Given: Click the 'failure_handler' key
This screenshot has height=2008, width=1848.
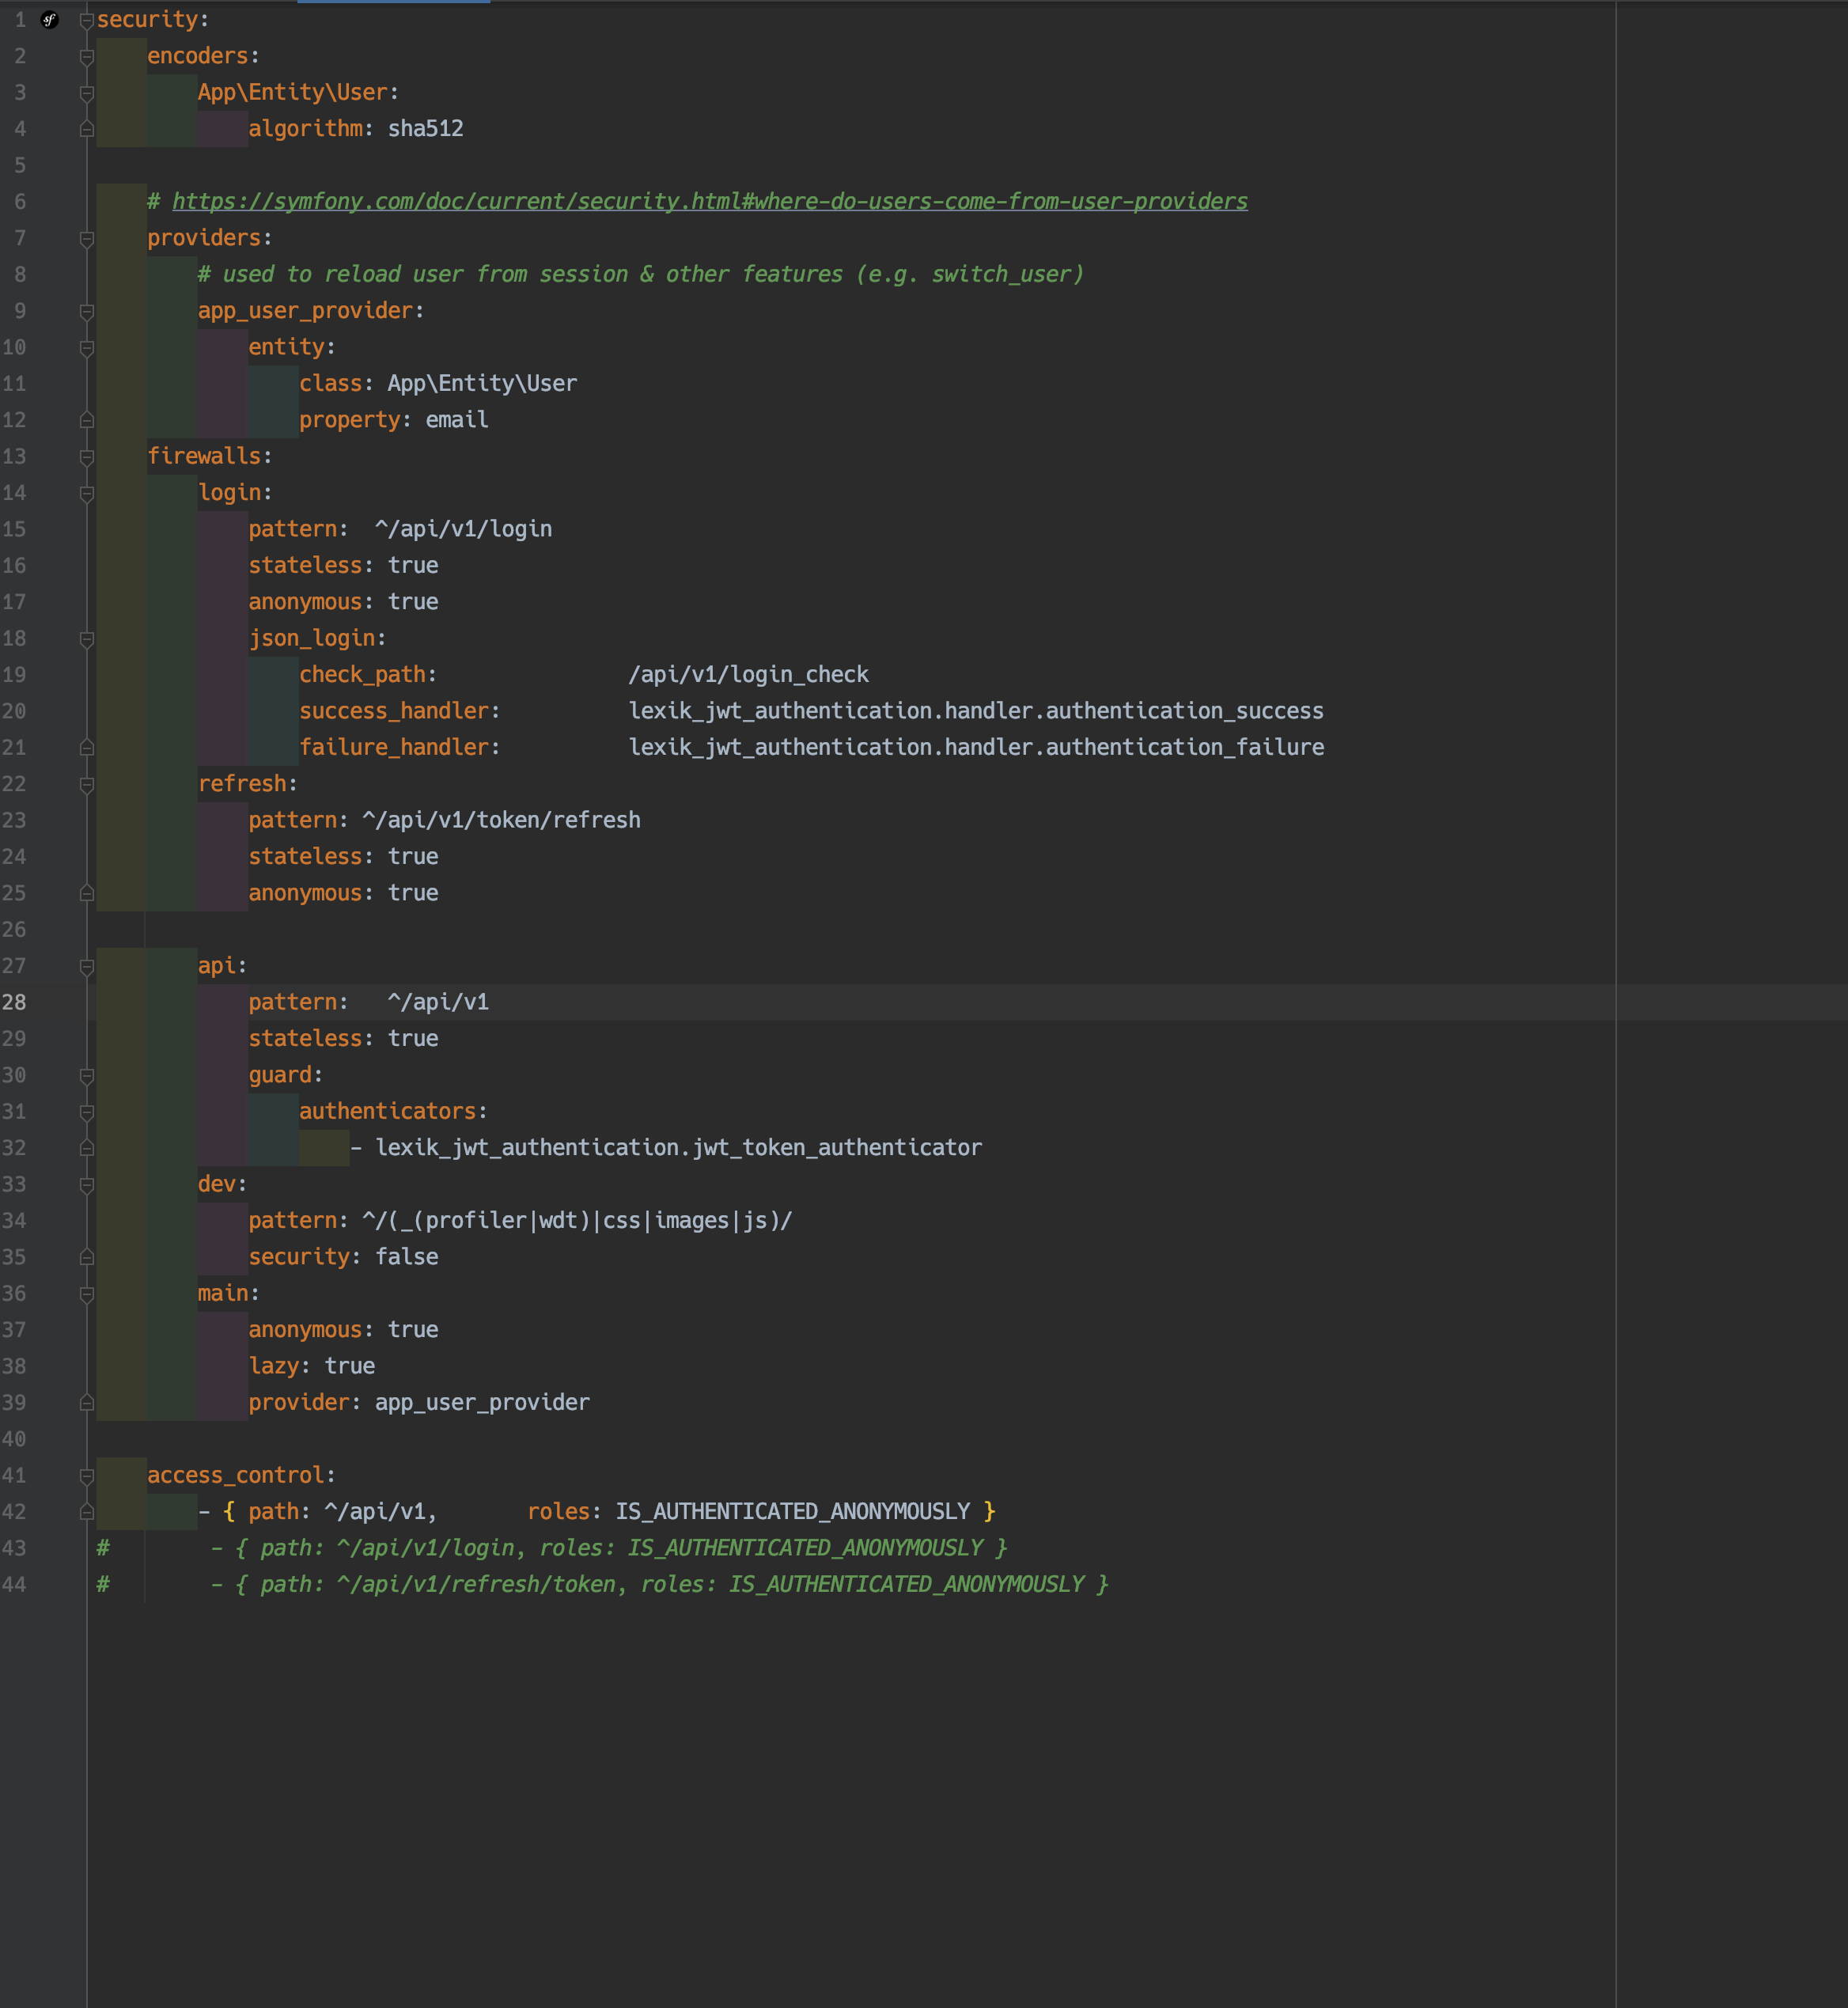Looking at the screenshot, I should [394, 747].
